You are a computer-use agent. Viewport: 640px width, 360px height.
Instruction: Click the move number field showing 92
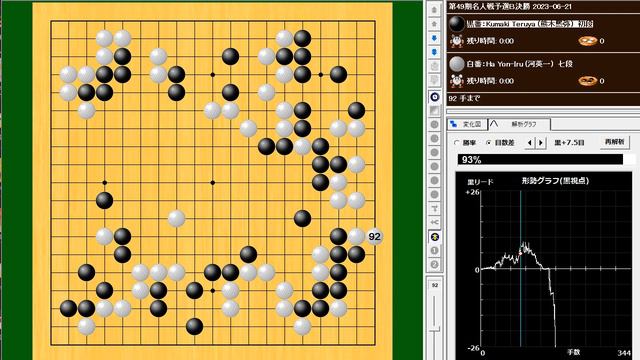(x=435, y=285)
